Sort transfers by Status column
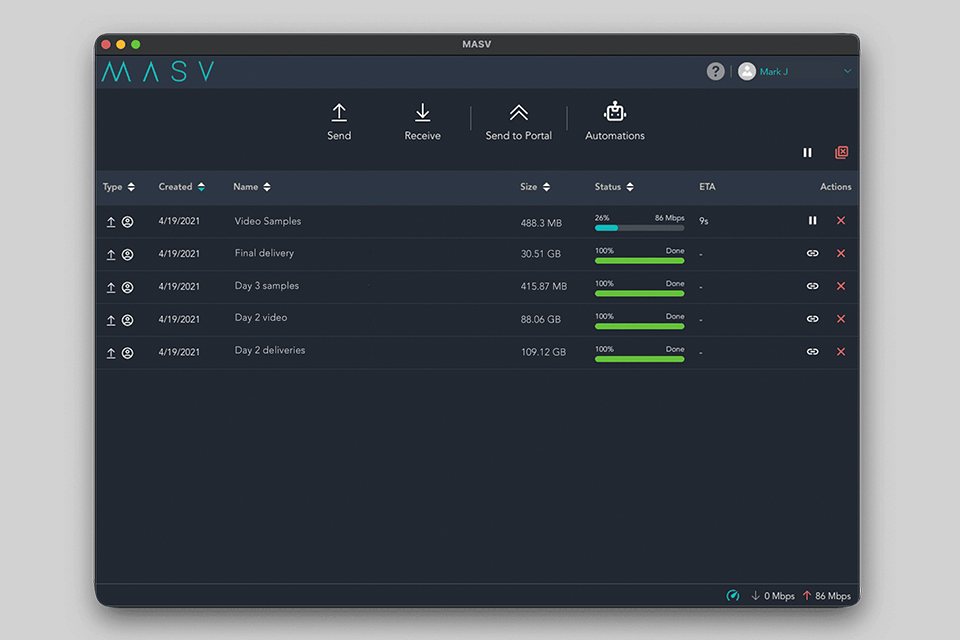Image resolution: width=960 pixels, height=640 pixels. (614, 187)
